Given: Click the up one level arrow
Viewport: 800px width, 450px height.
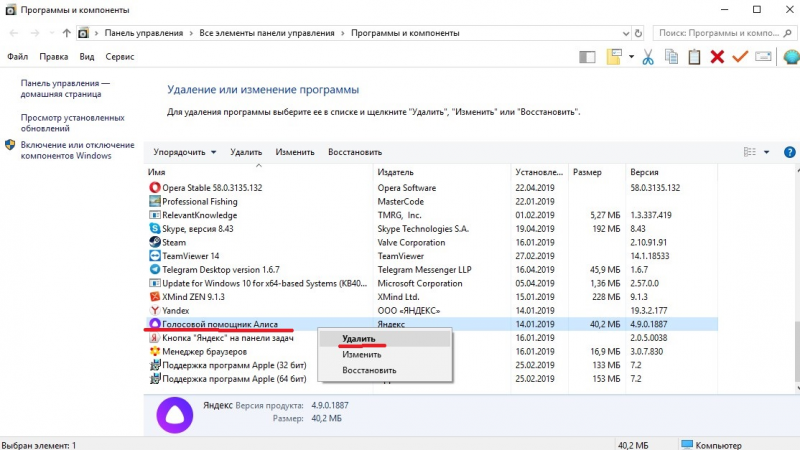Looking at the screenshot, I should click(x=66, y=33).
